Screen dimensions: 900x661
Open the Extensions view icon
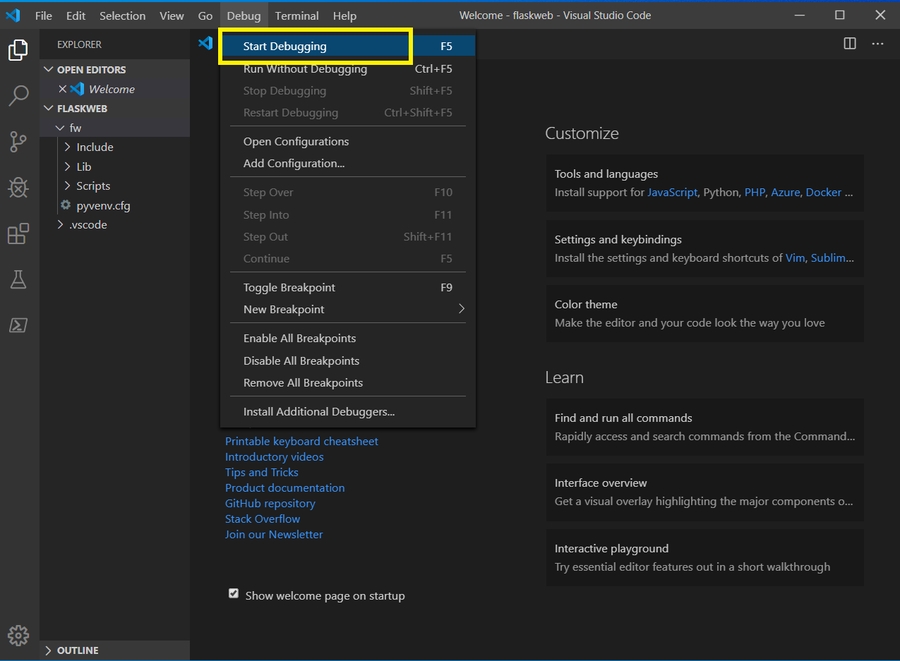point(18,234)
